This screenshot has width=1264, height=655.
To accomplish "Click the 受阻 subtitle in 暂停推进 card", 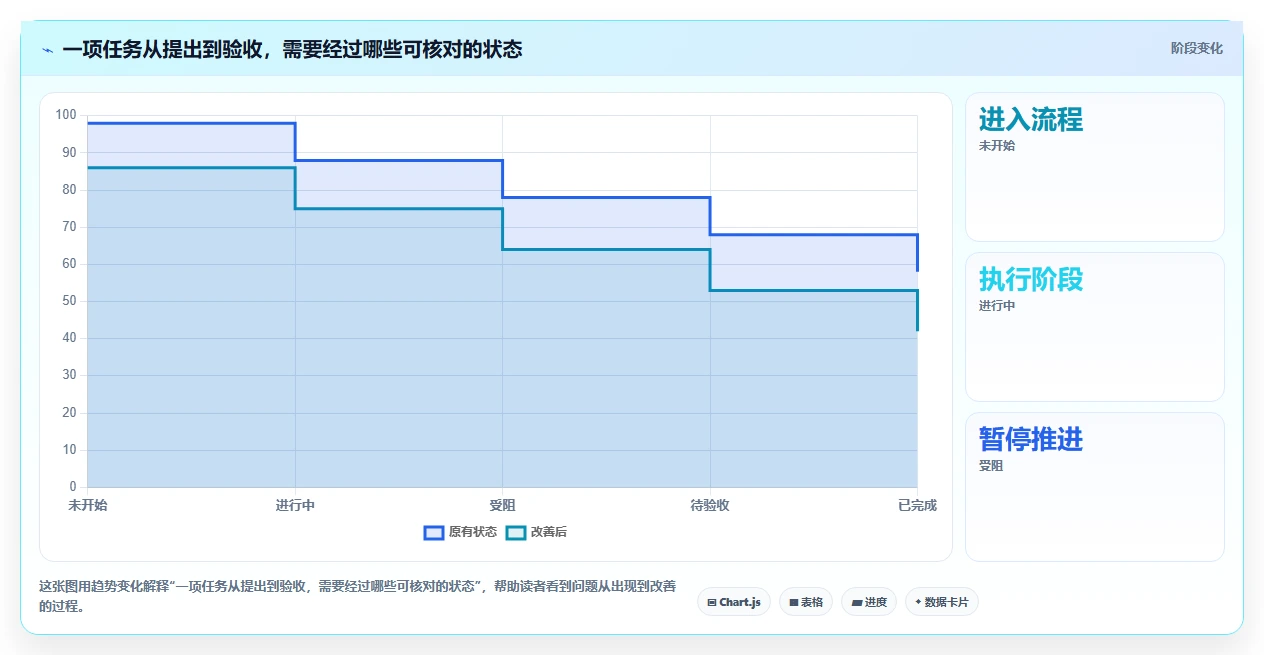I will pos(991,466).
